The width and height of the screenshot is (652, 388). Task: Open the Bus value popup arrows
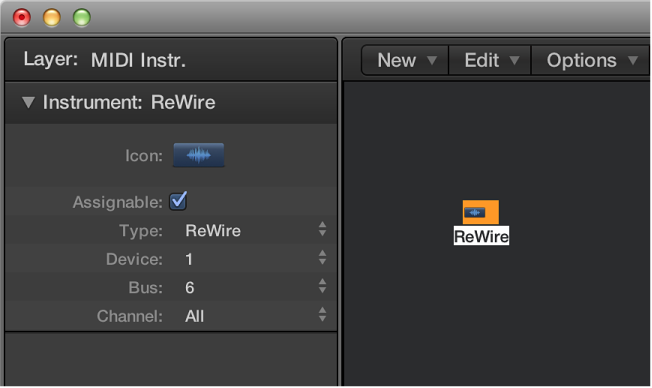pyautogui.click(x=322, y=286)
